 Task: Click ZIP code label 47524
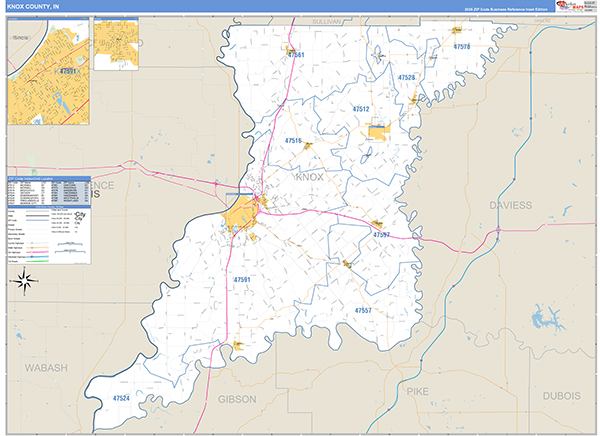pyautogui.click(x=121, y=398)
